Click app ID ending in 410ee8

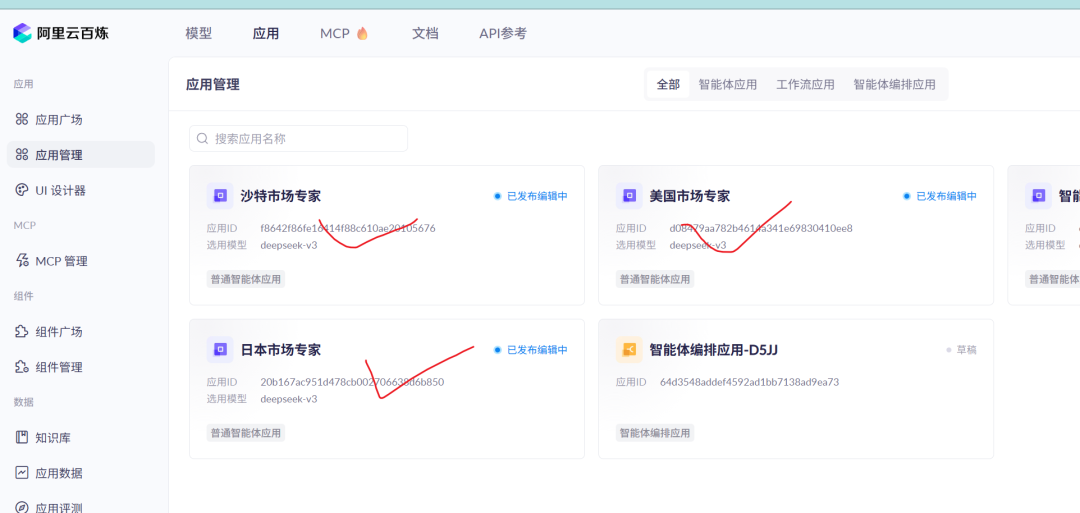[x=761, y=228]
